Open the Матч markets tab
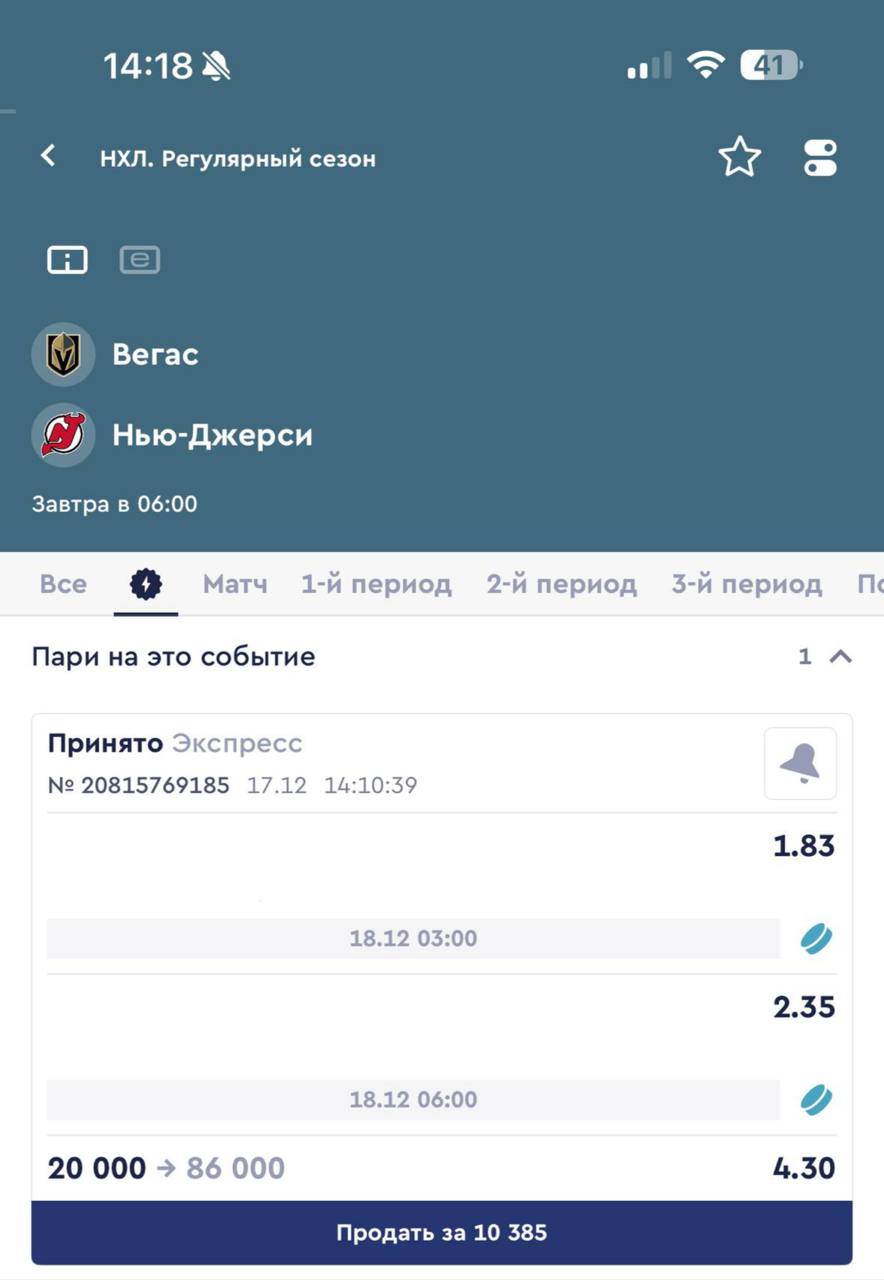 (x=235, y=584)
